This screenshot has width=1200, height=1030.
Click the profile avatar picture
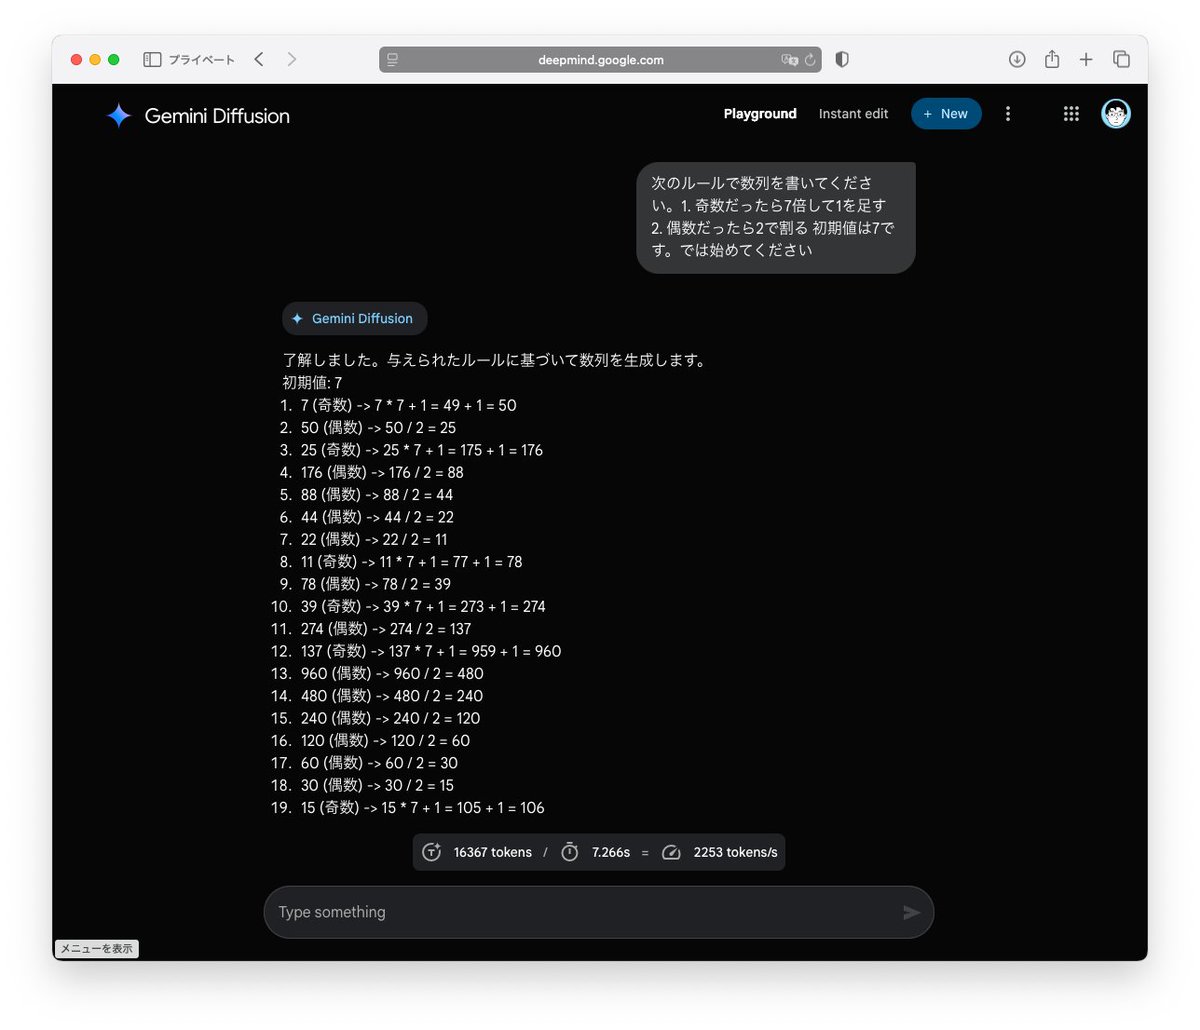point(1116,113)
